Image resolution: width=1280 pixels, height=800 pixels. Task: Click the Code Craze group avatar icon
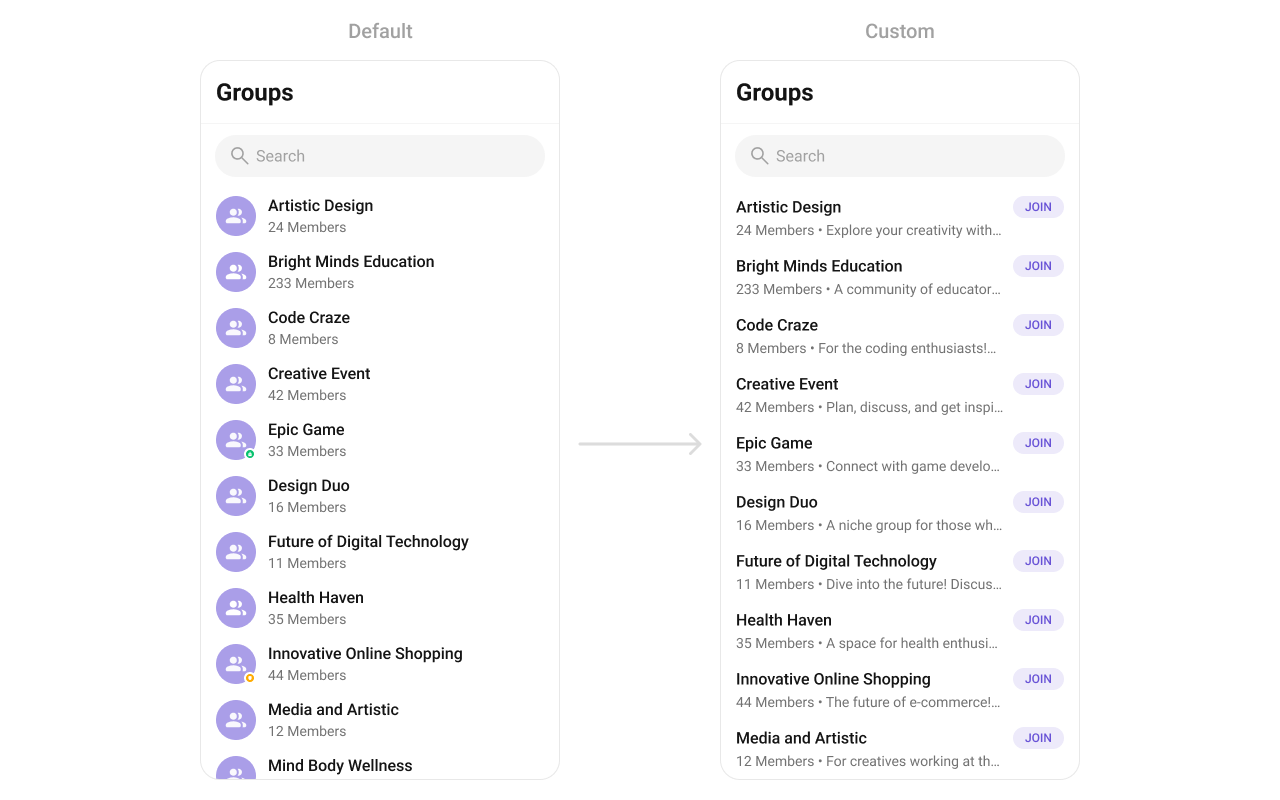click(236, 328)
